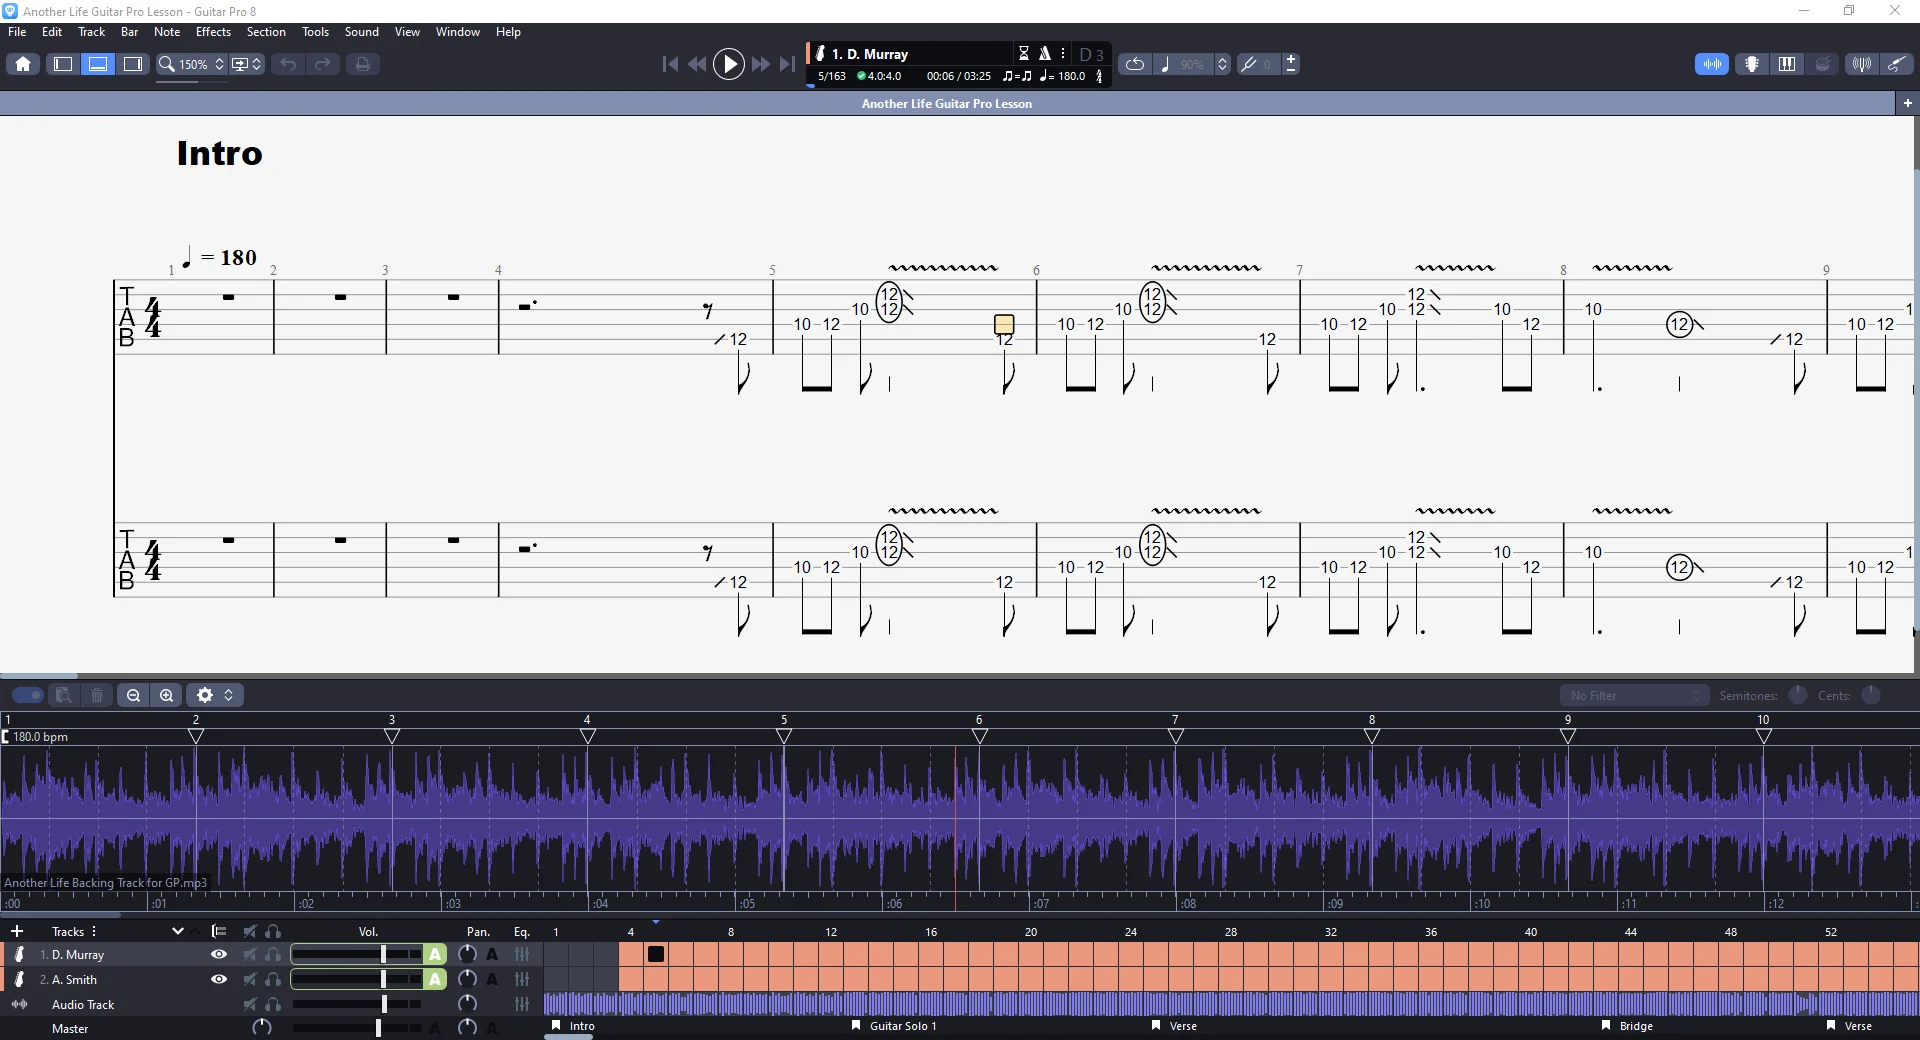The image size is (1920, 1040).
Task: Open the No Filter dropdown
Action: (1633, 695)
